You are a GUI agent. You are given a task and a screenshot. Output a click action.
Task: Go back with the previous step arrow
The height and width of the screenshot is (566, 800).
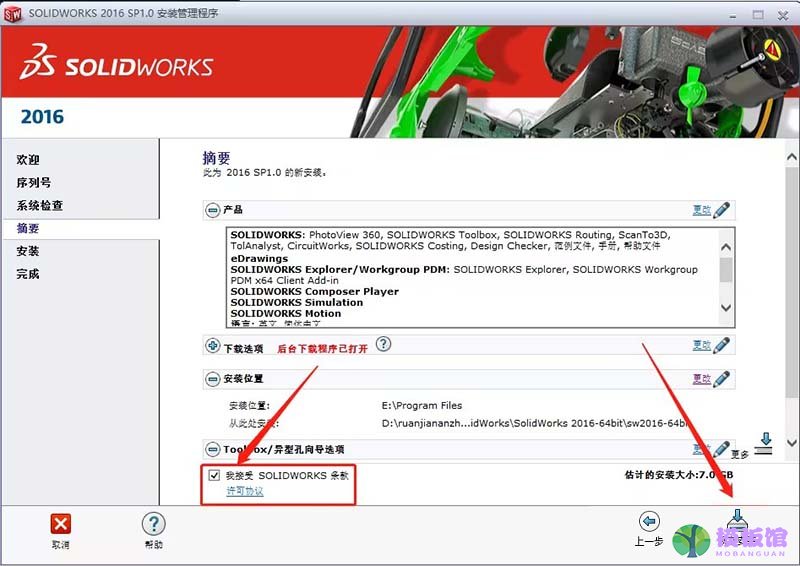point(649,522)
